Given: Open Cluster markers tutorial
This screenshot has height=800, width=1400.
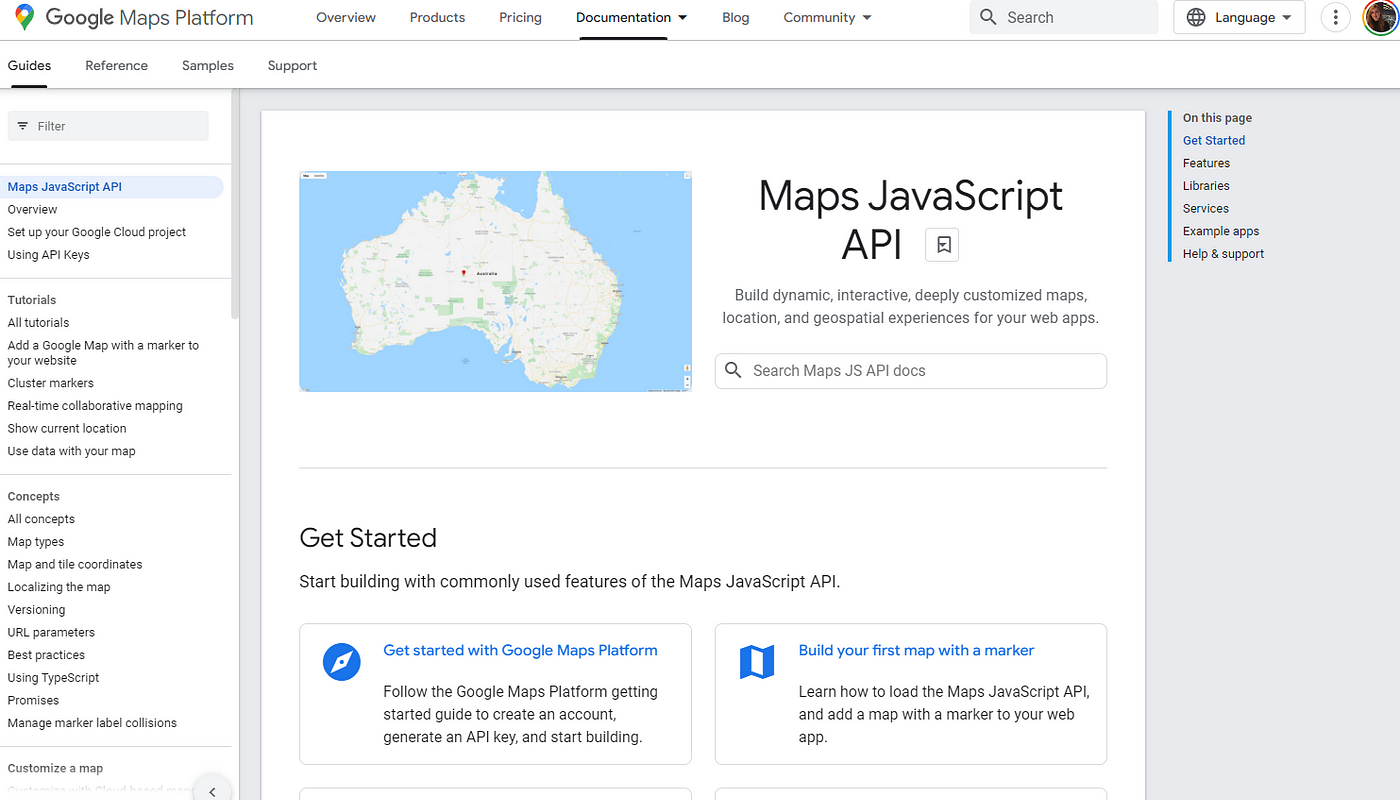Looking at the screenshot, I should (50, 383).
